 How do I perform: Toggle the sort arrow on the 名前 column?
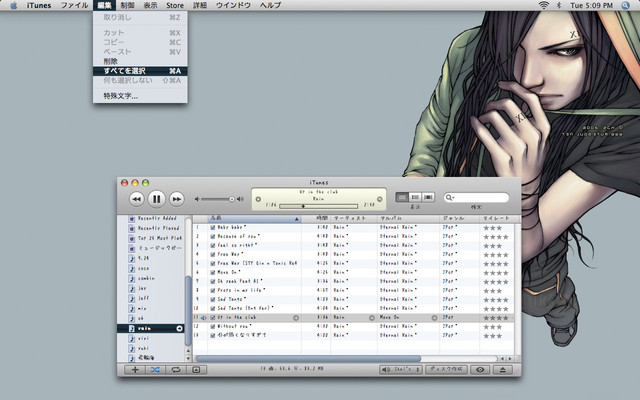coord(297,220)
